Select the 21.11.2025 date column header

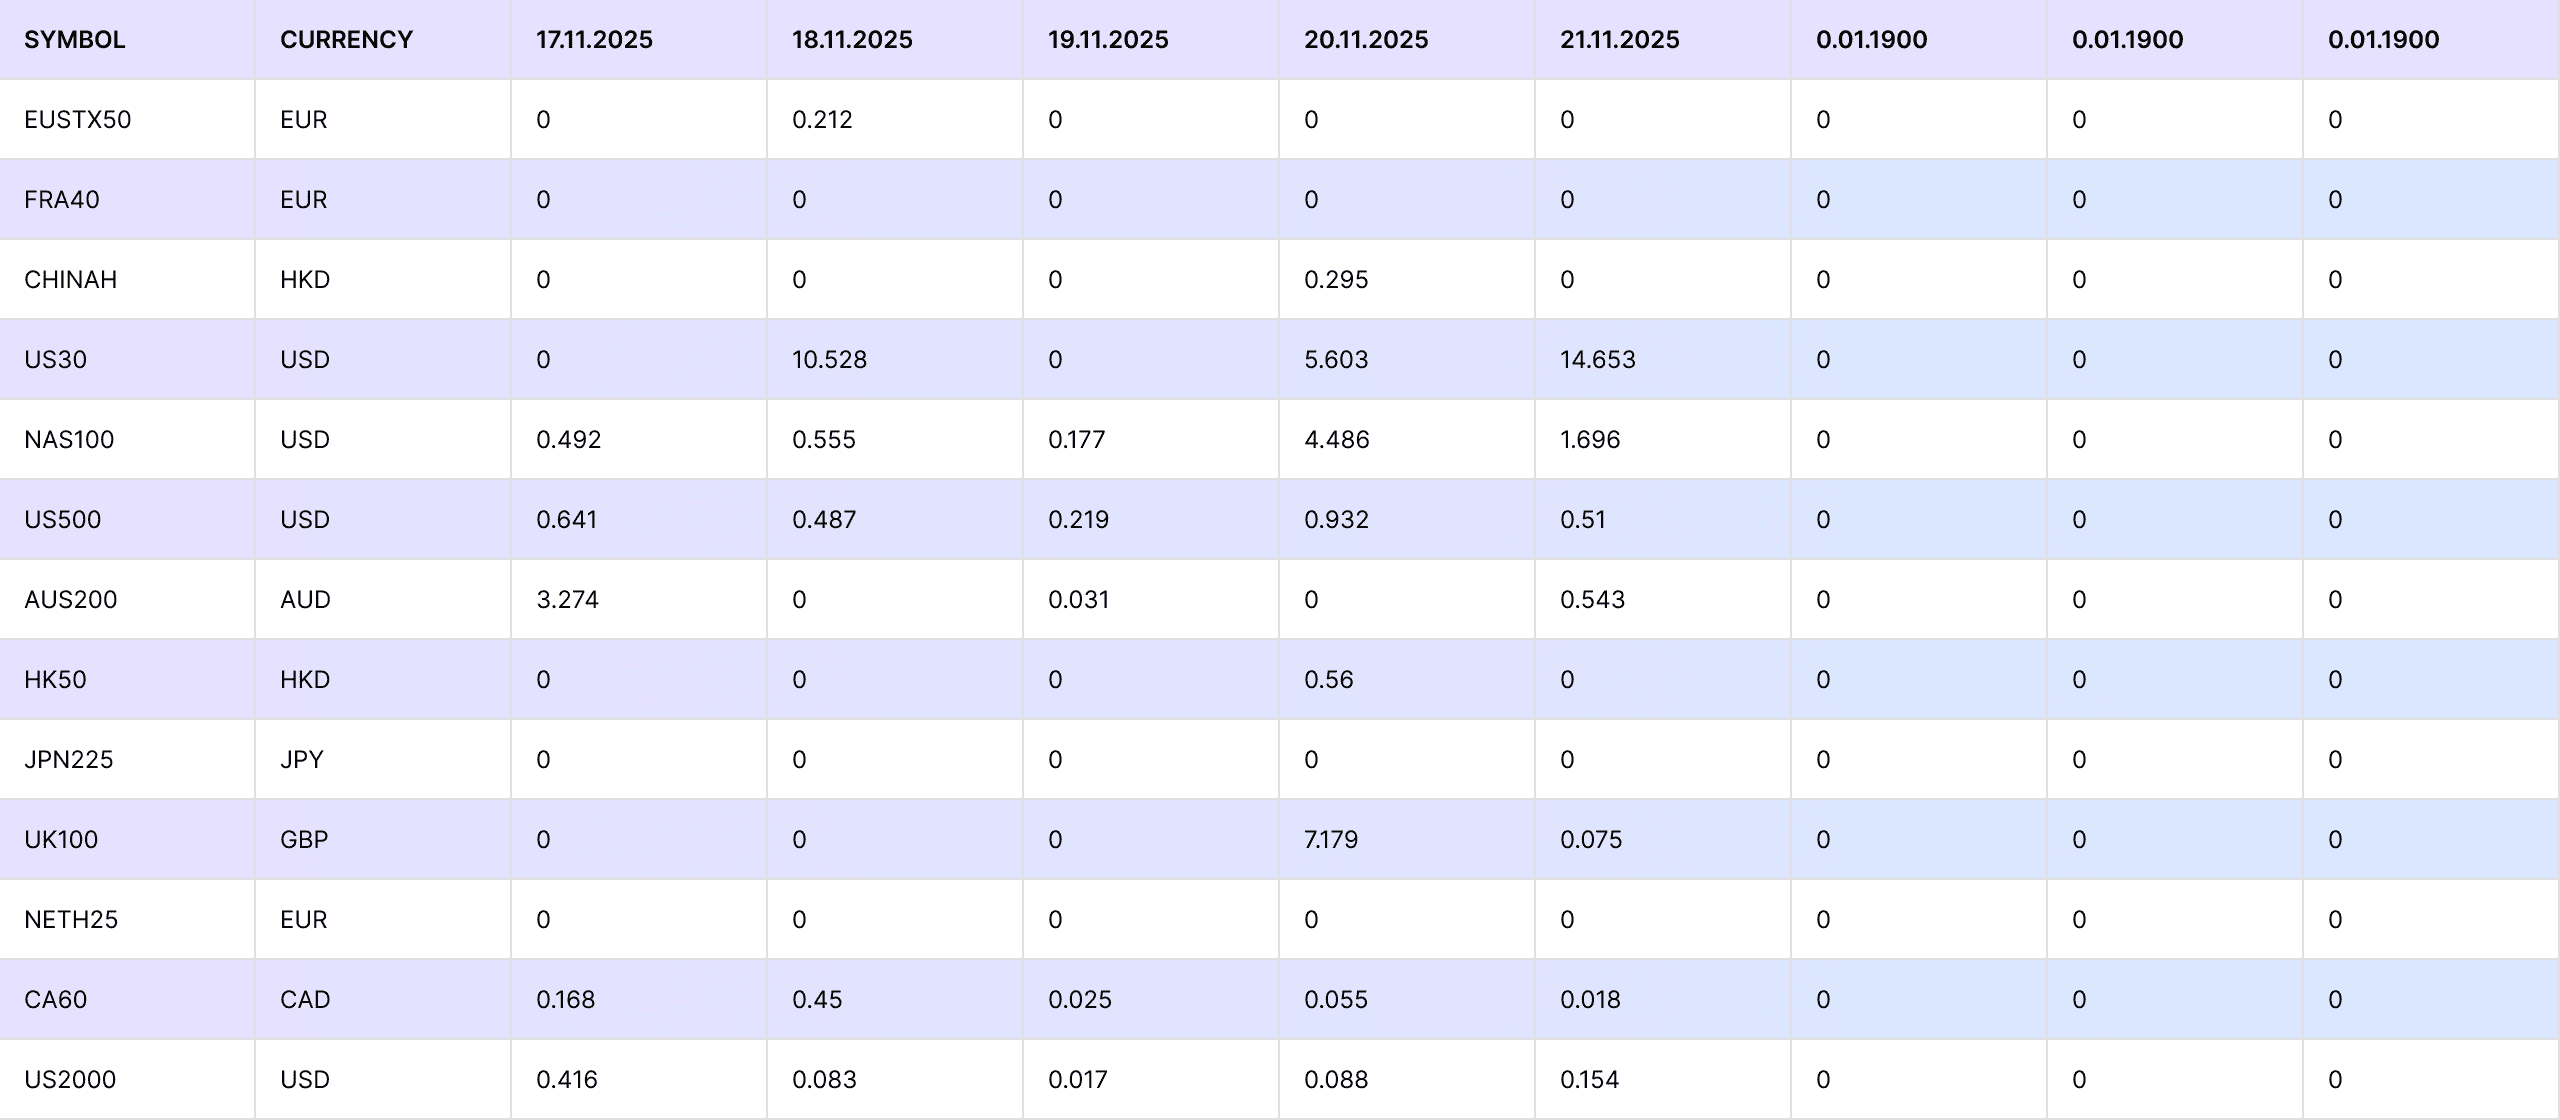pos(1619,40)
